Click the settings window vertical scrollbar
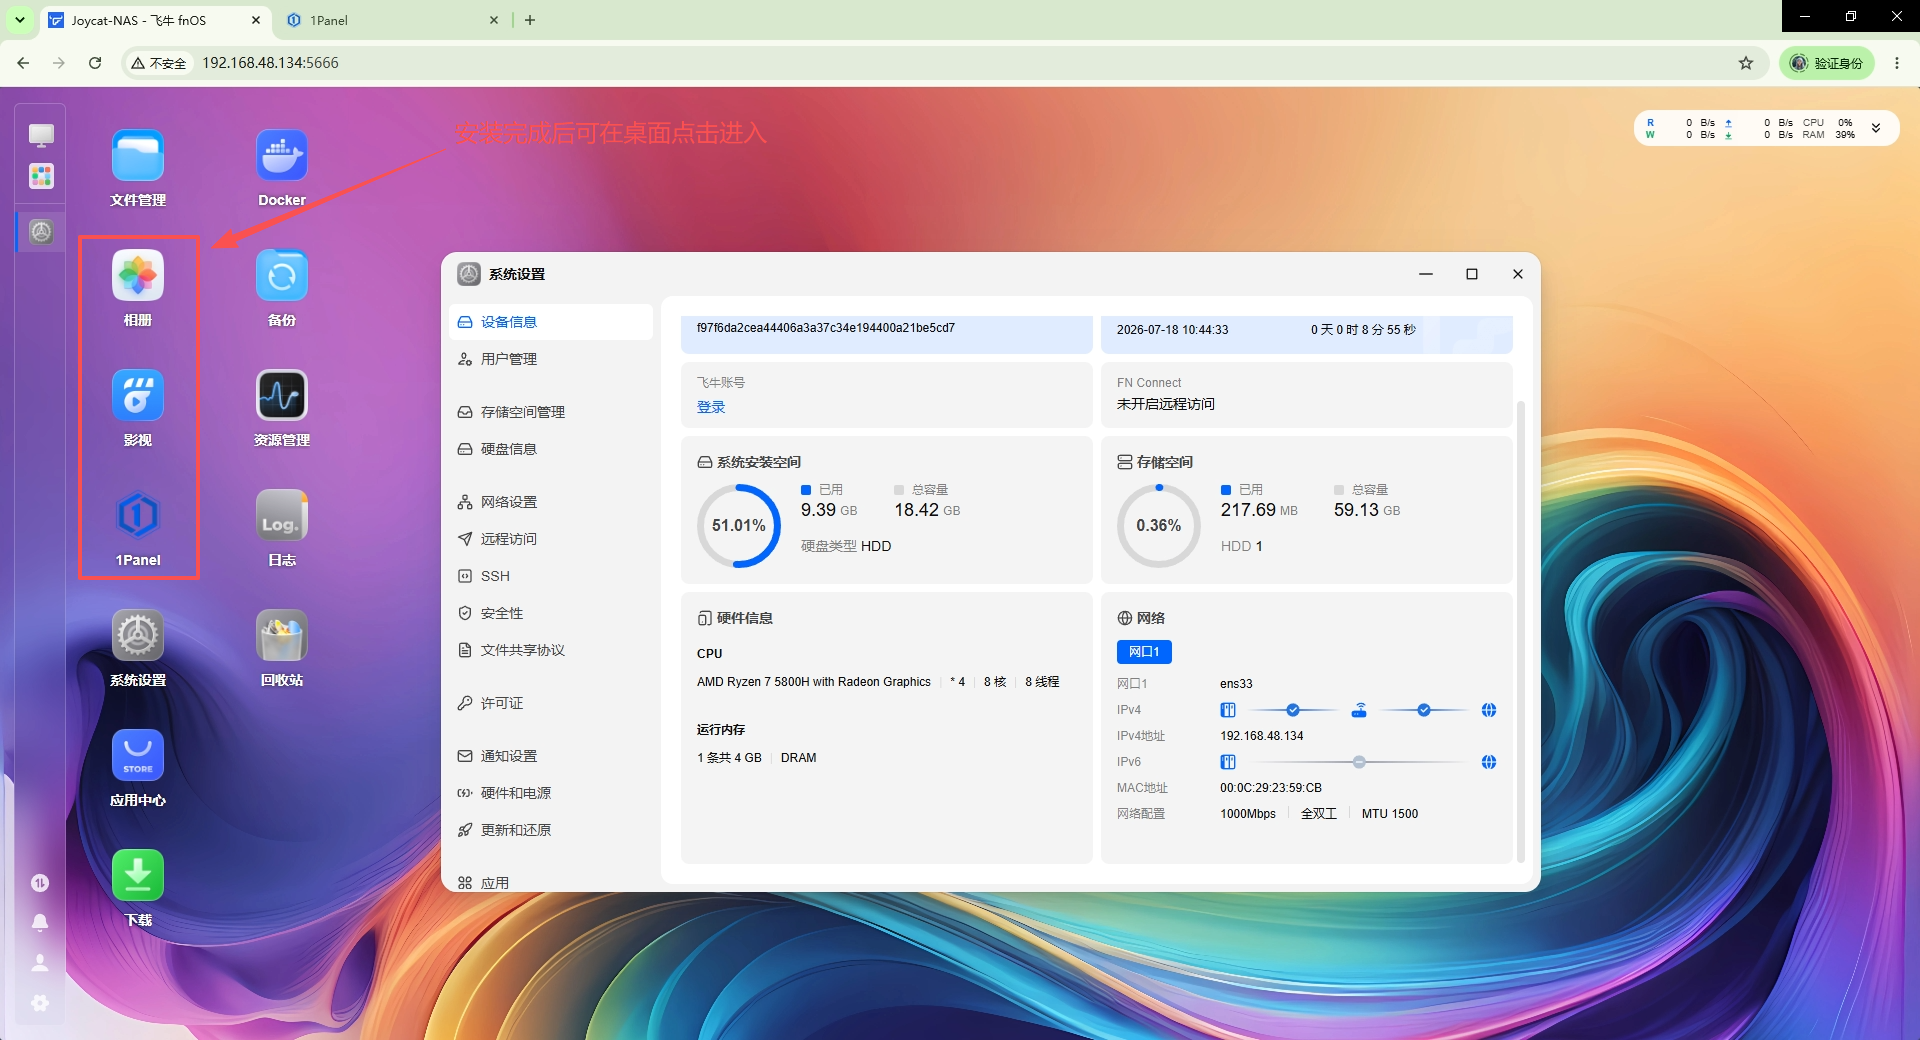This screenshot has width=1920, height=1040. coord(1521,630)
